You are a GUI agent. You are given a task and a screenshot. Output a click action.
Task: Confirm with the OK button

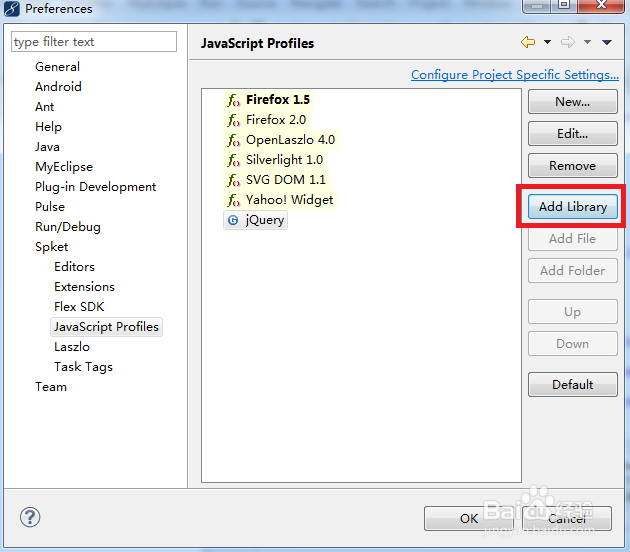(x=468, y=518)
